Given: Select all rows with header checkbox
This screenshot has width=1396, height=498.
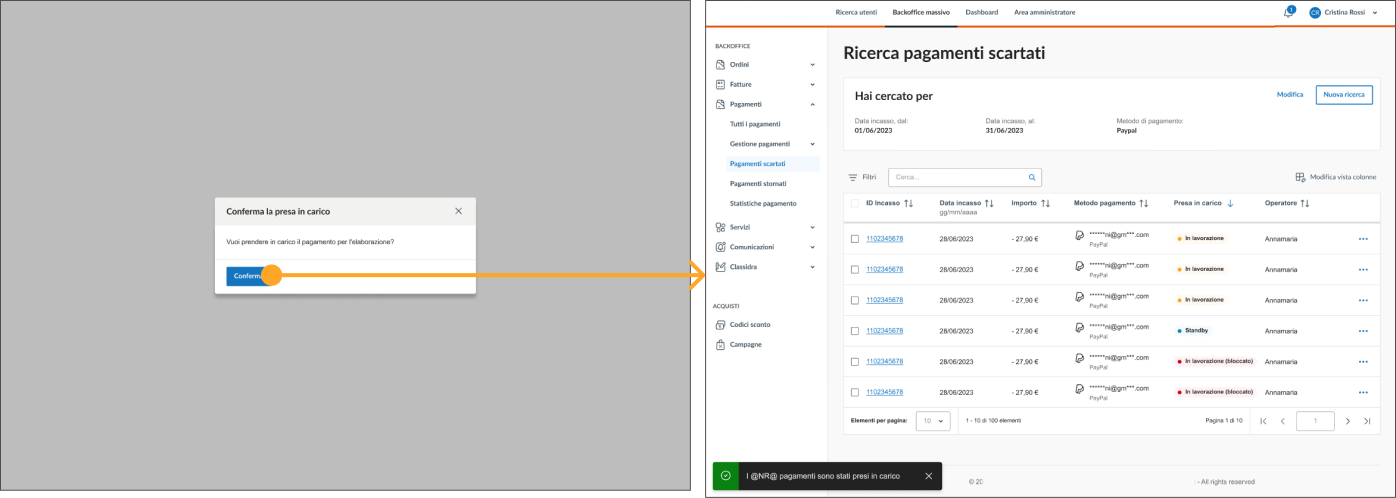Looking at the screenshot, I should (854, 203).
